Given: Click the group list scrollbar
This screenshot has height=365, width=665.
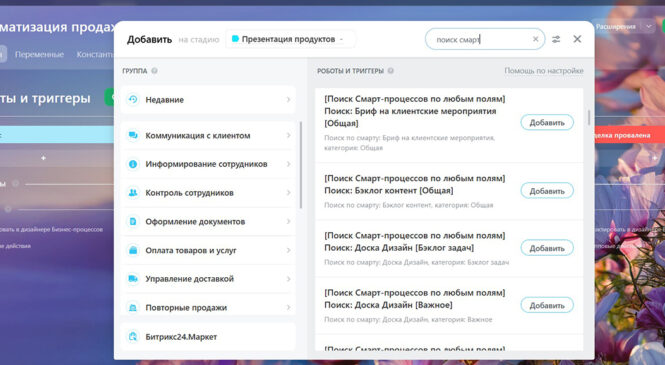Looking at the screenshot, I should point(301,165).
